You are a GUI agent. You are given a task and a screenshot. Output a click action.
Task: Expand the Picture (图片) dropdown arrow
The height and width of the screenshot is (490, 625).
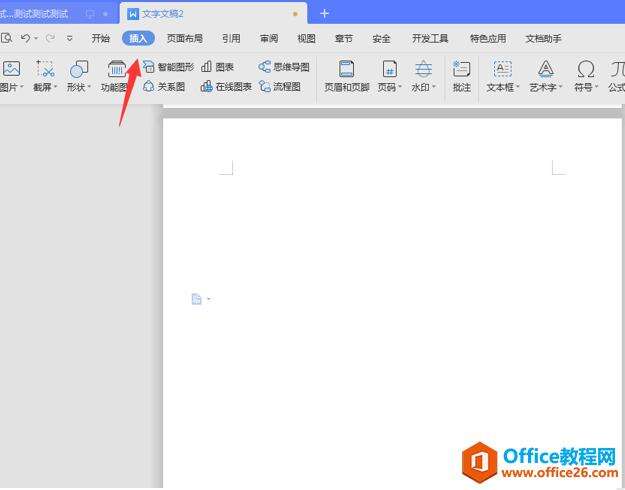(22, 87)
